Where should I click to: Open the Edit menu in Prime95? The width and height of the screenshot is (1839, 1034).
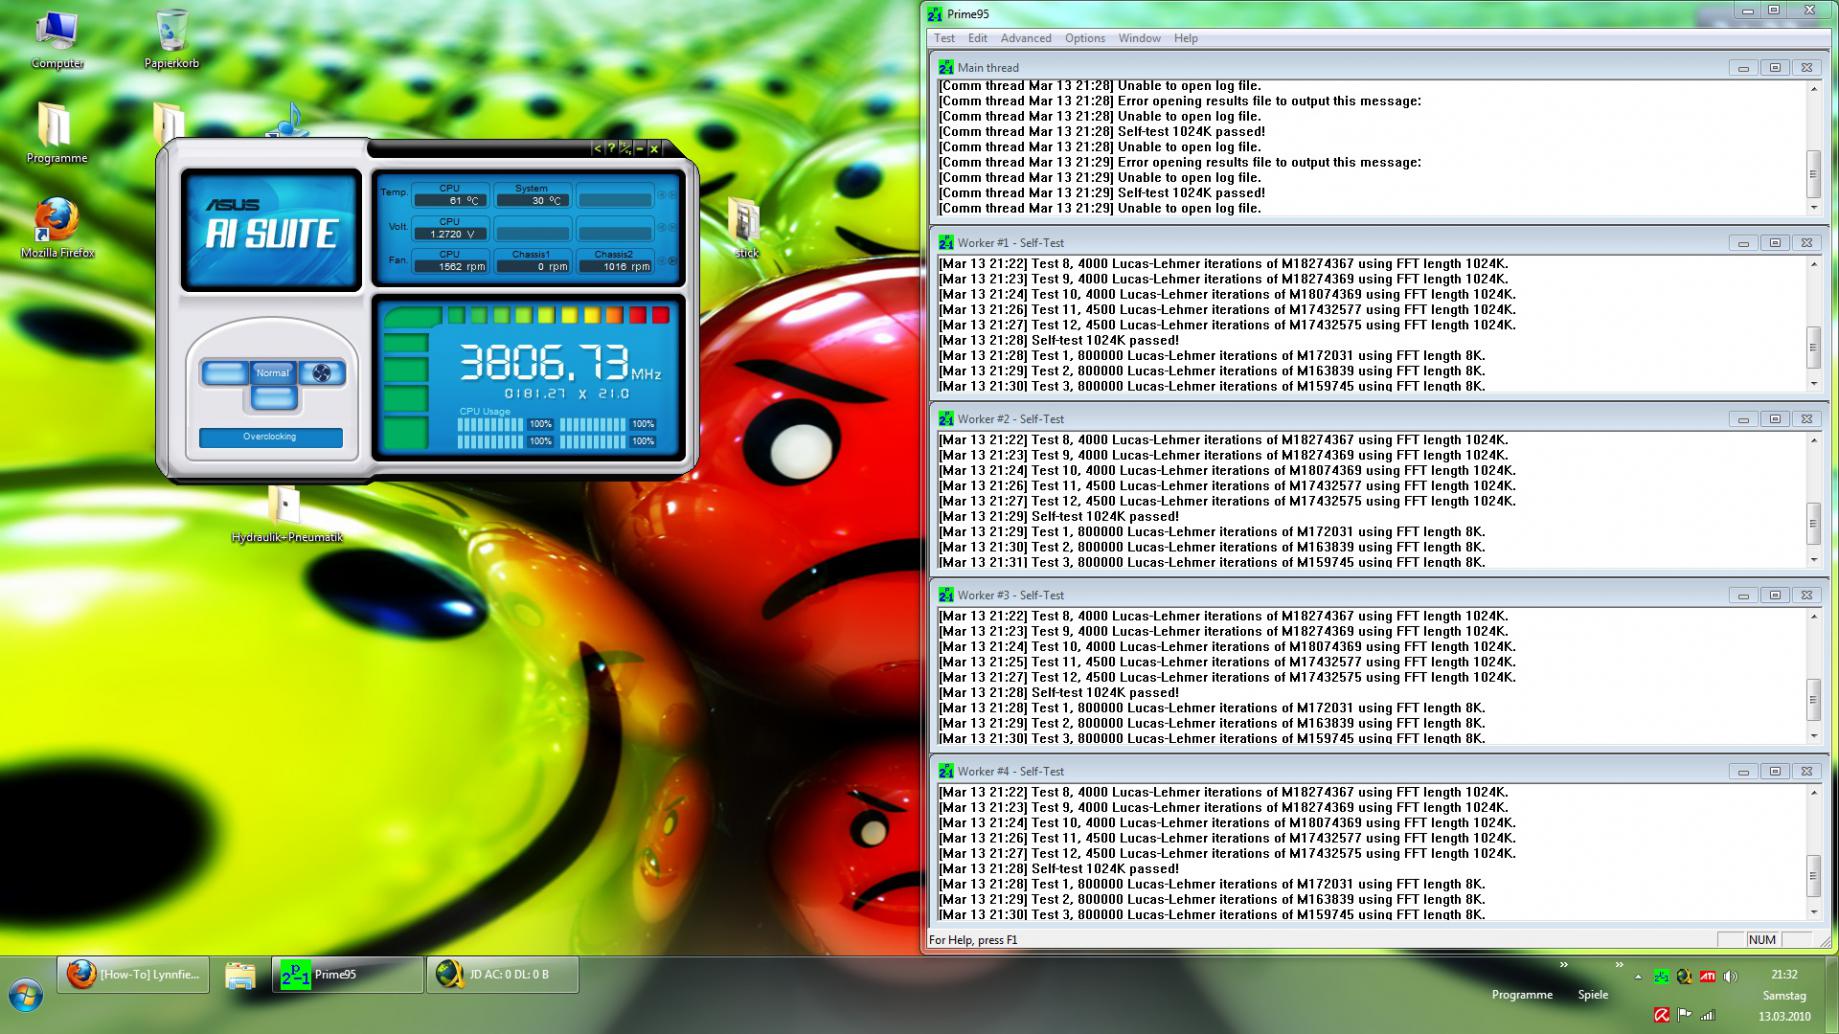(x=977, y=38)
